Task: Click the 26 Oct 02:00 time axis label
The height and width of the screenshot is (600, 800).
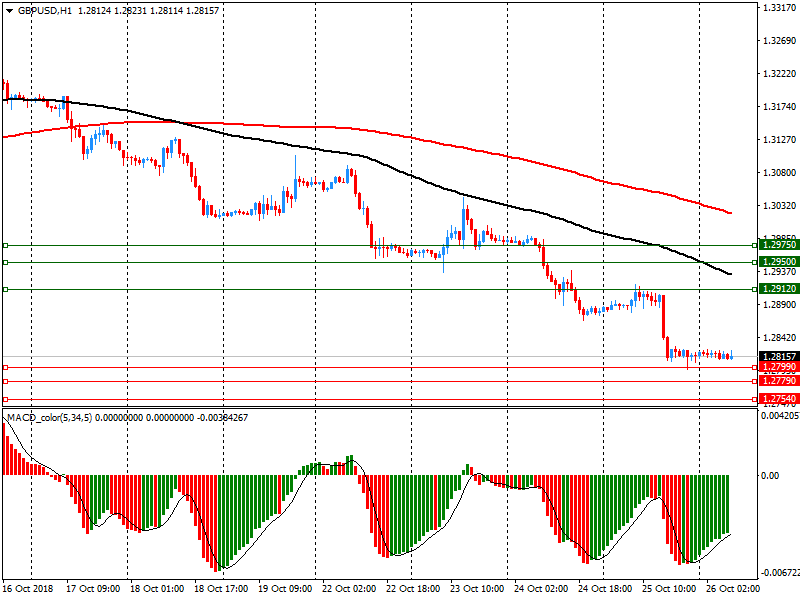Action: pyautogui.click(x=733, y=588)
